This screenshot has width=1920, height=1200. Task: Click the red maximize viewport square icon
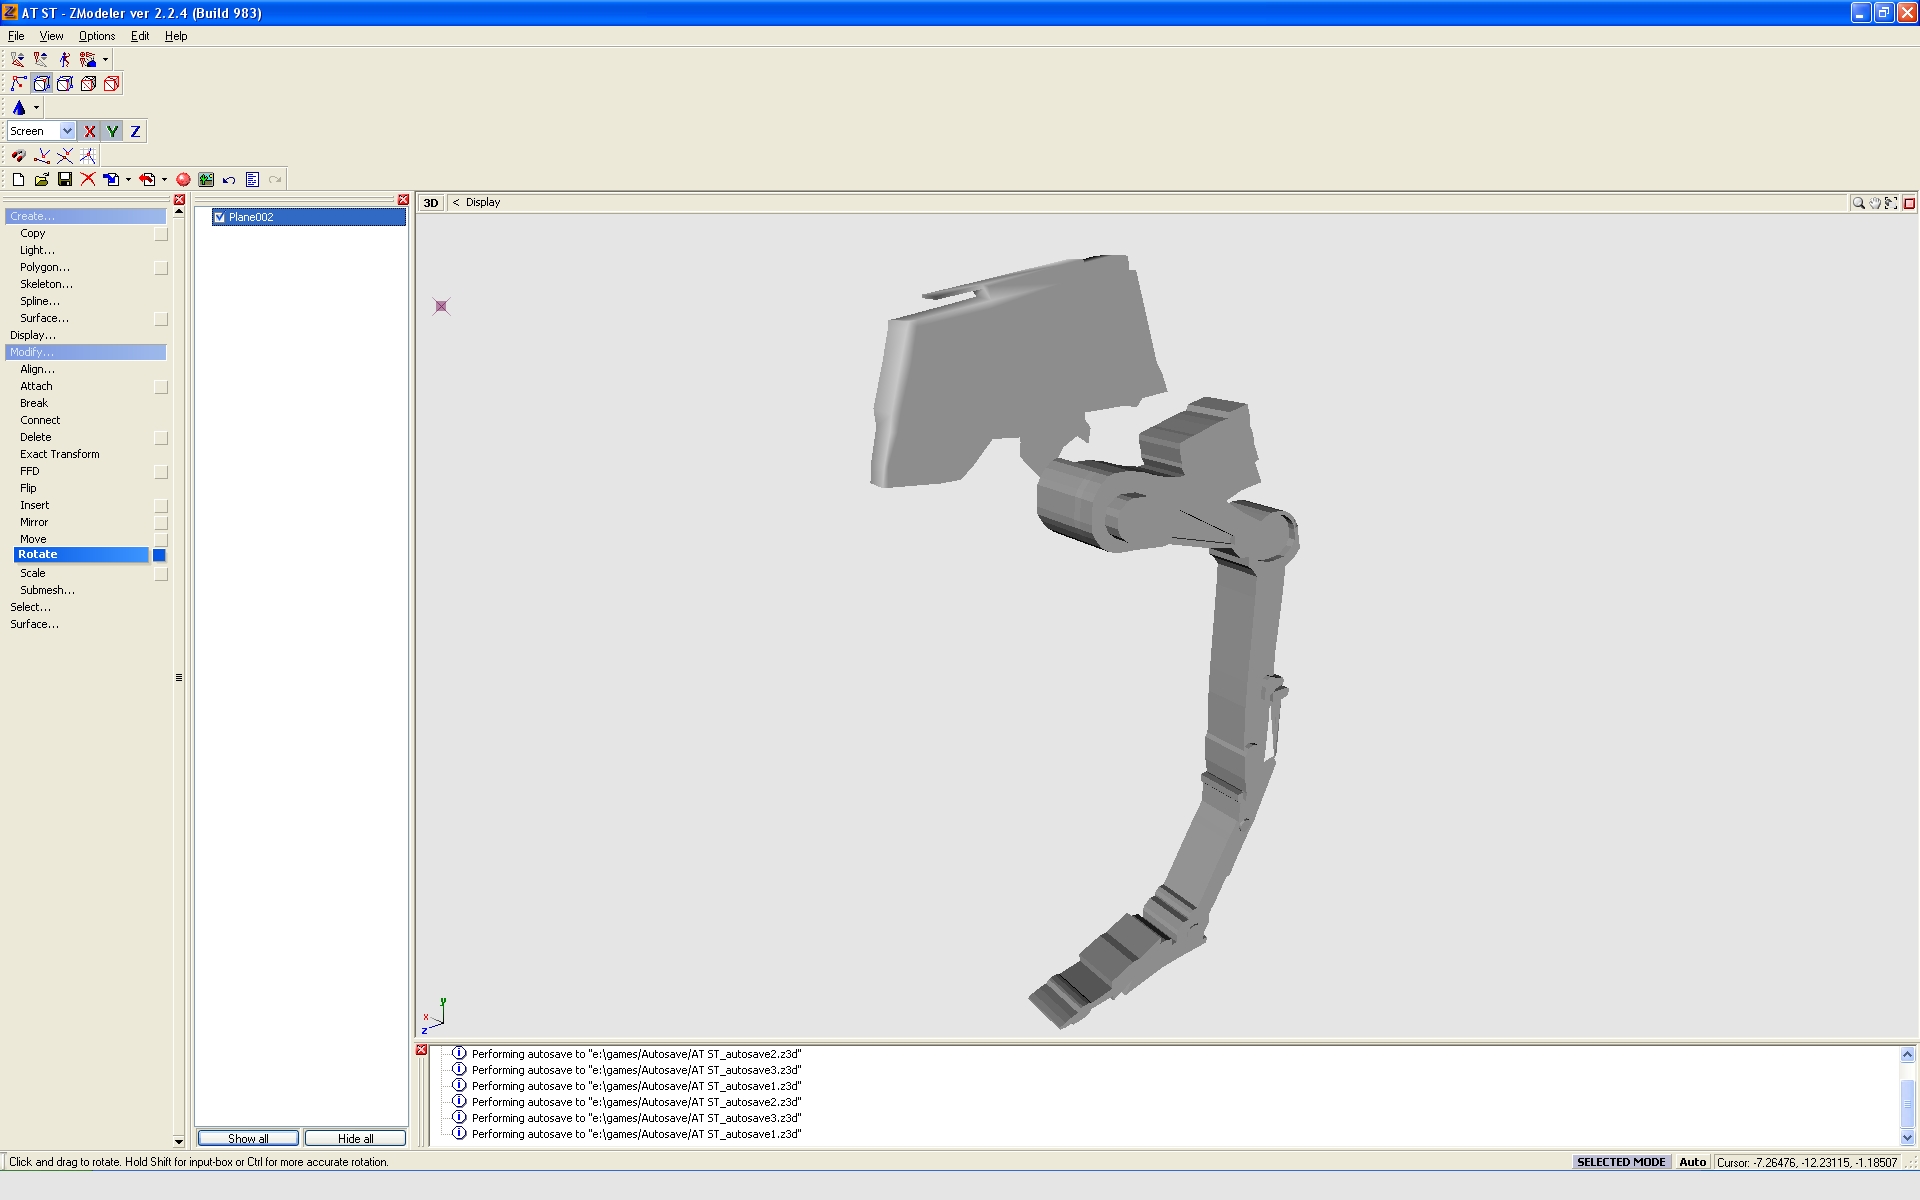coord(1909,203)
